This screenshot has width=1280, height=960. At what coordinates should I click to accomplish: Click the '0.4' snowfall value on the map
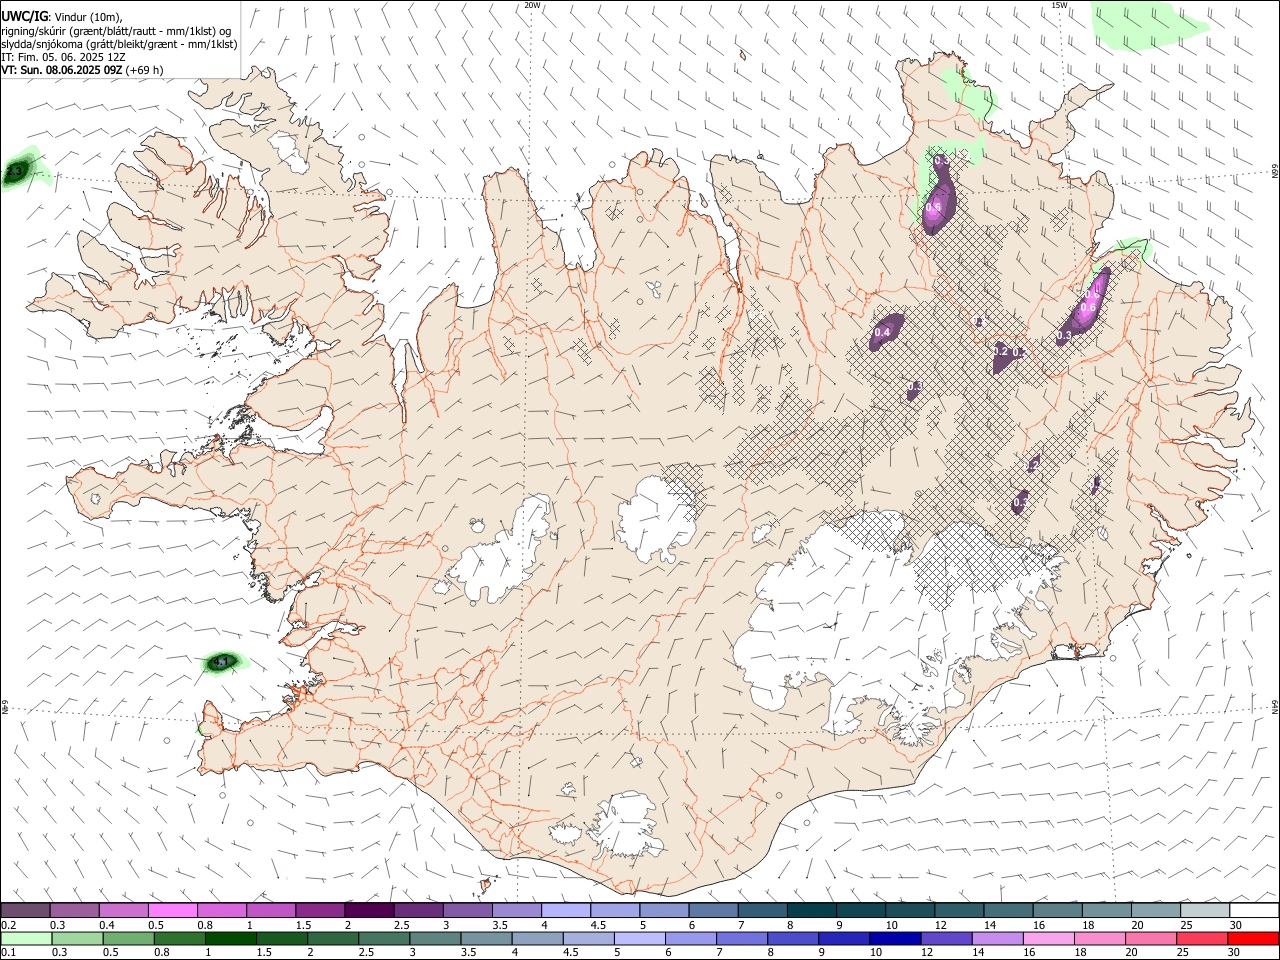[883, 332]
